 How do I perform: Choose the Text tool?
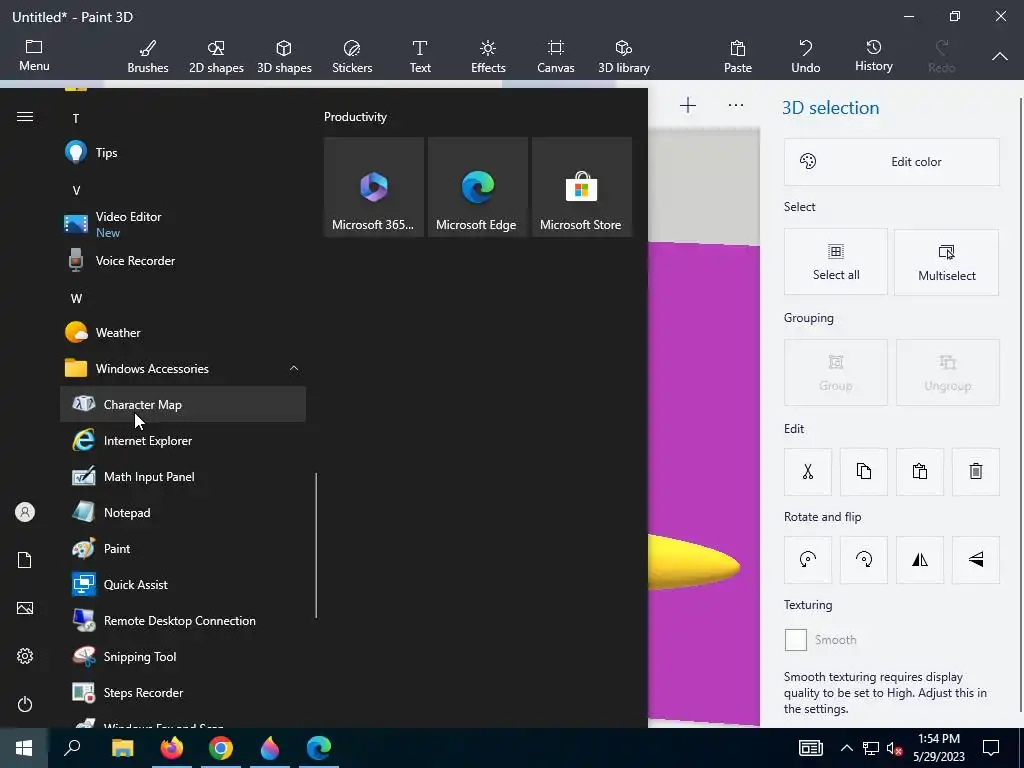click(x=420, y=56)
